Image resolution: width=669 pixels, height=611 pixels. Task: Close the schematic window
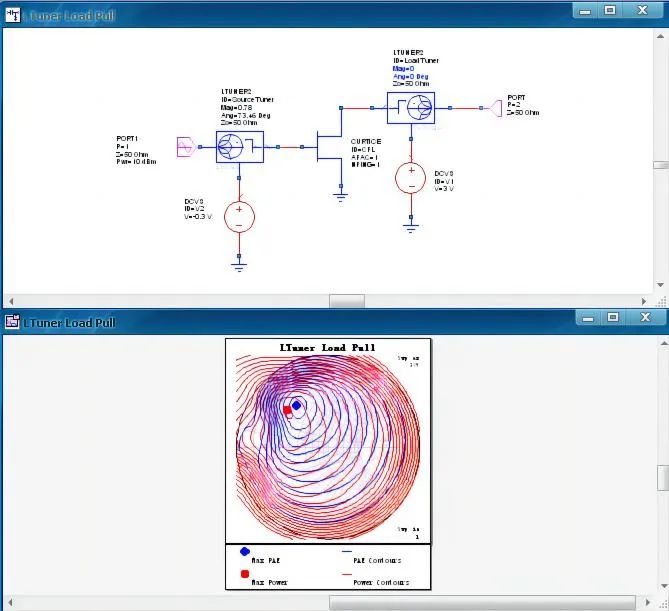point(643,11)
